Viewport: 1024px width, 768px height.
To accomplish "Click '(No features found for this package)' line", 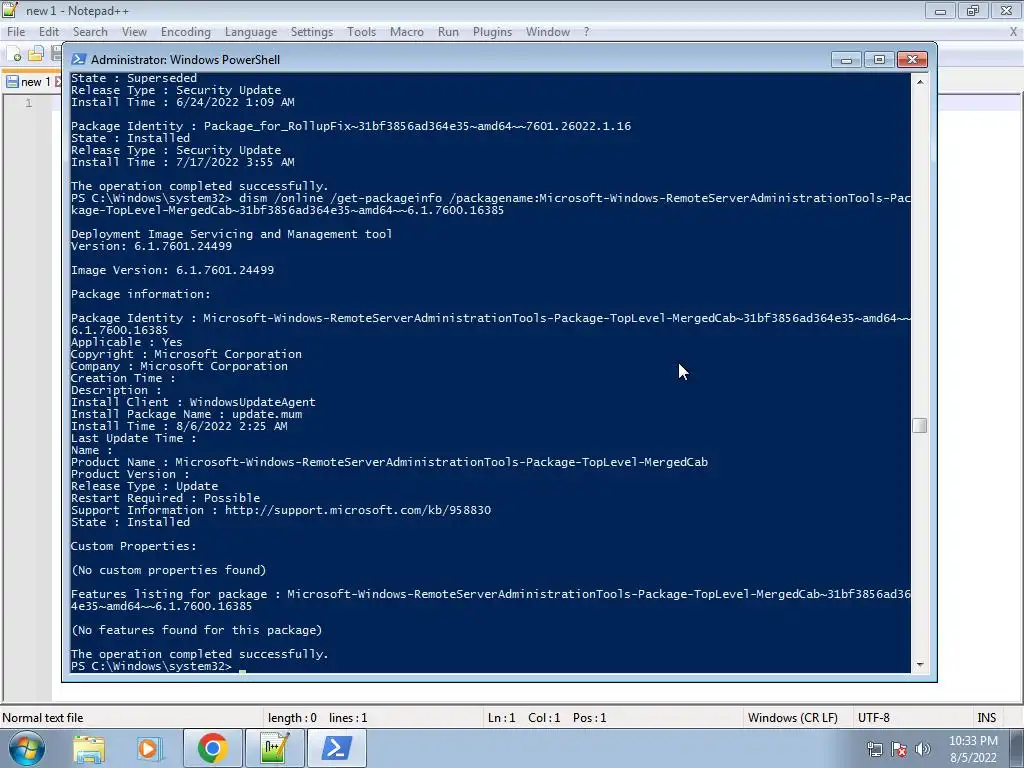I will coord(197,630).
